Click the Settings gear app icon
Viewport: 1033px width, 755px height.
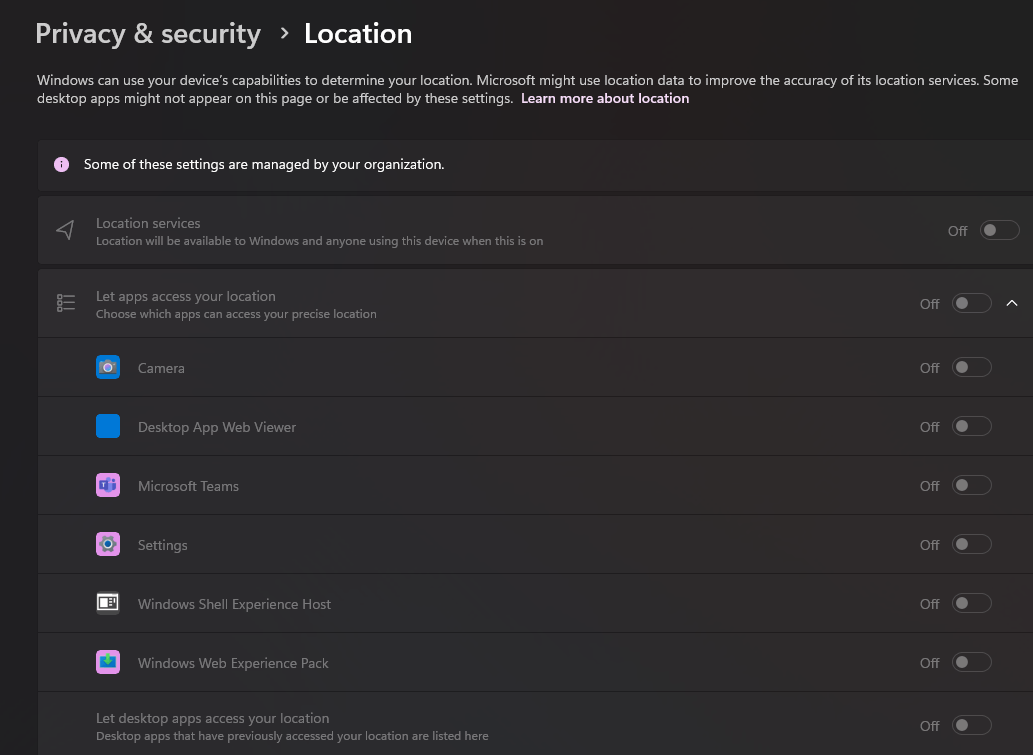[108, 544]
